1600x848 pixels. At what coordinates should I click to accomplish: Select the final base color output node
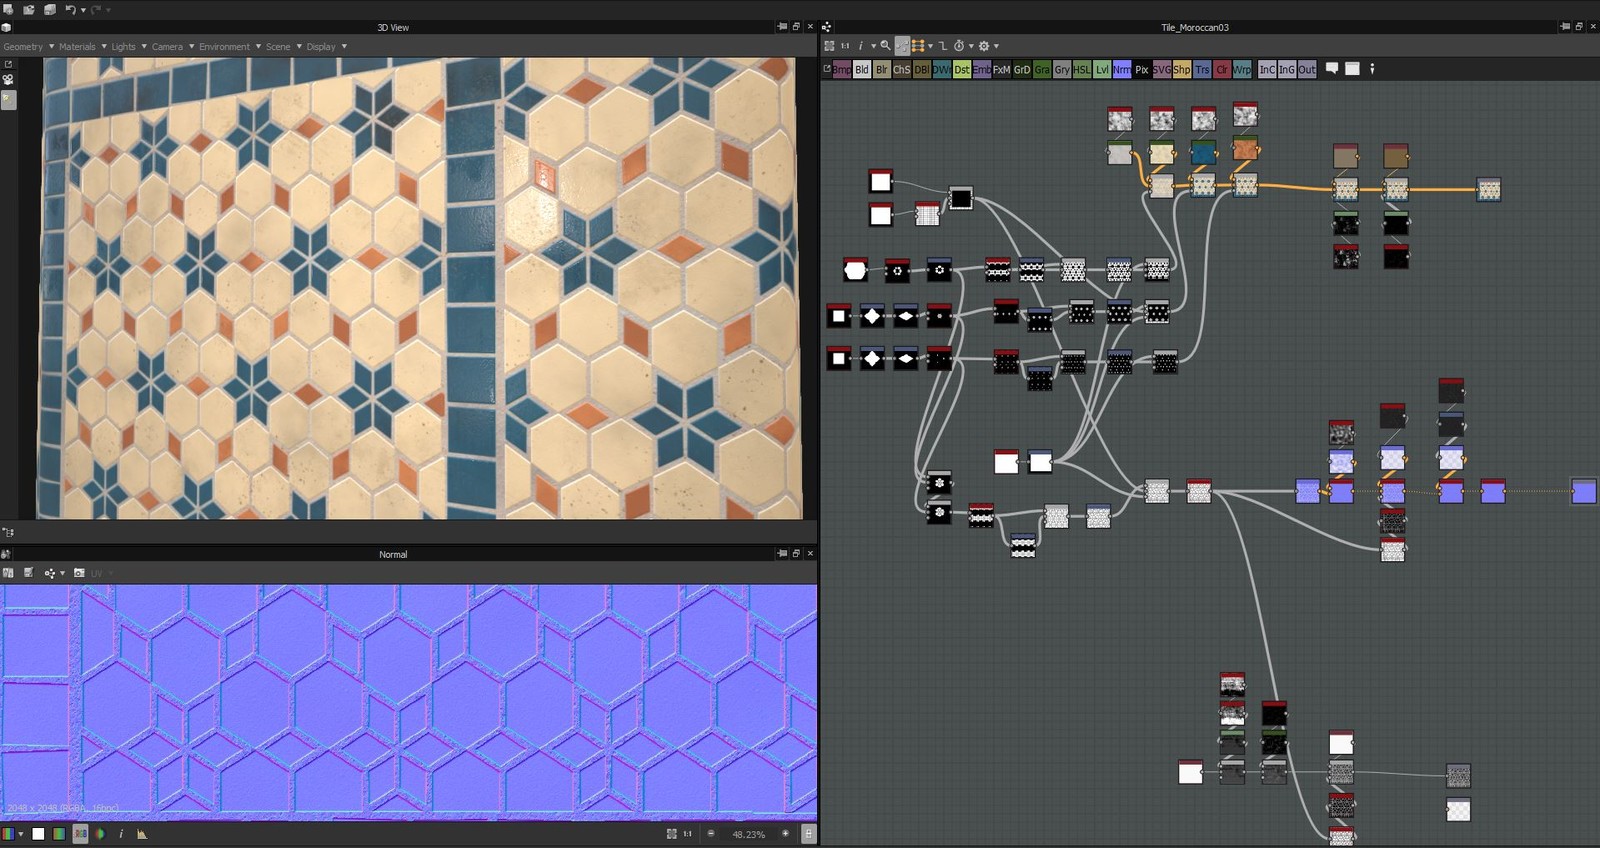pos(1489,189)
